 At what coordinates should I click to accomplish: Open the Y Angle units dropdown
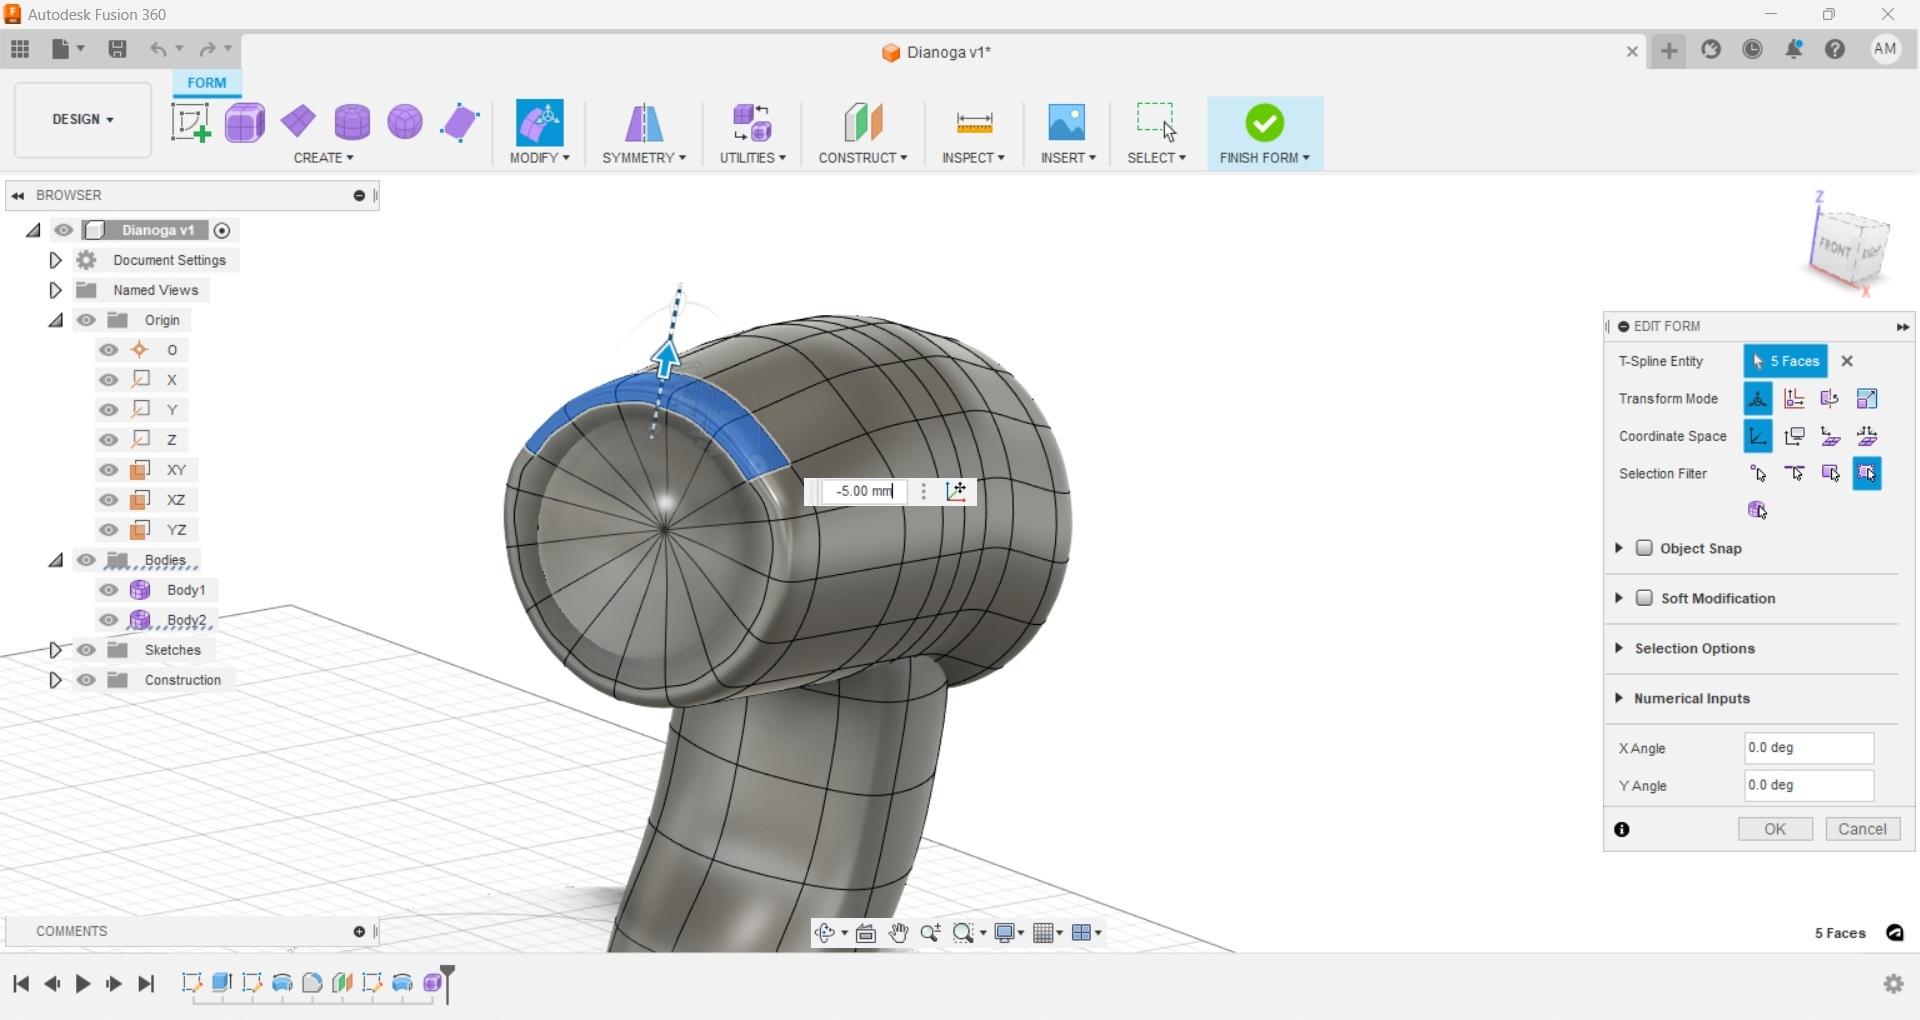[1866, 786]
